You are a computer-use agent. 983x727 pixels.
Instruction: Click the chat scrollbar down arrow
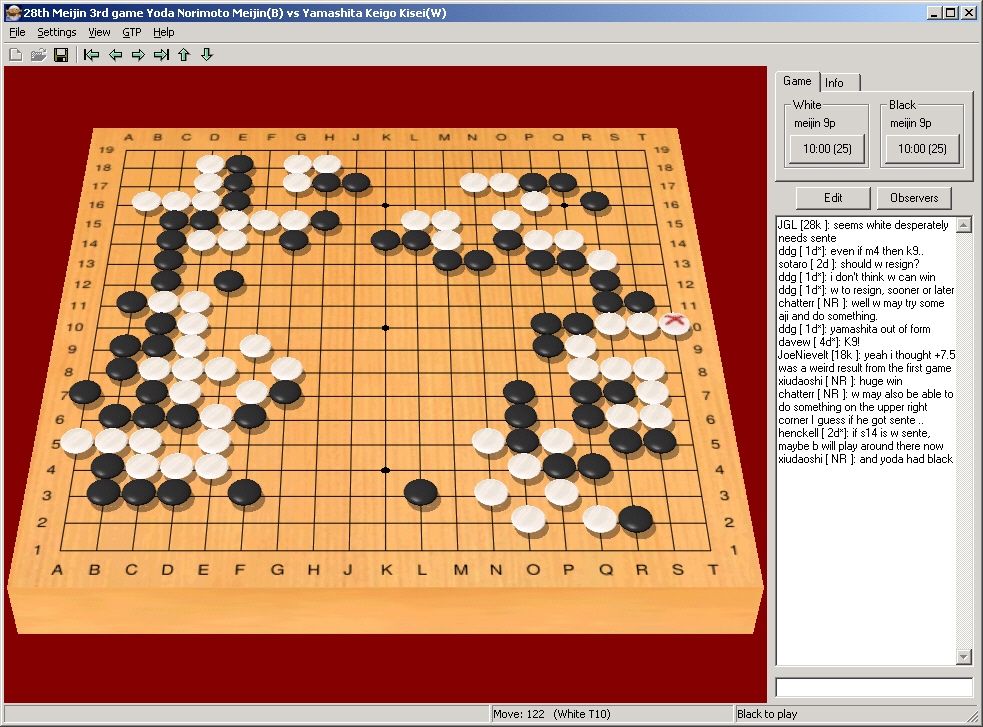tap(964, 657)
